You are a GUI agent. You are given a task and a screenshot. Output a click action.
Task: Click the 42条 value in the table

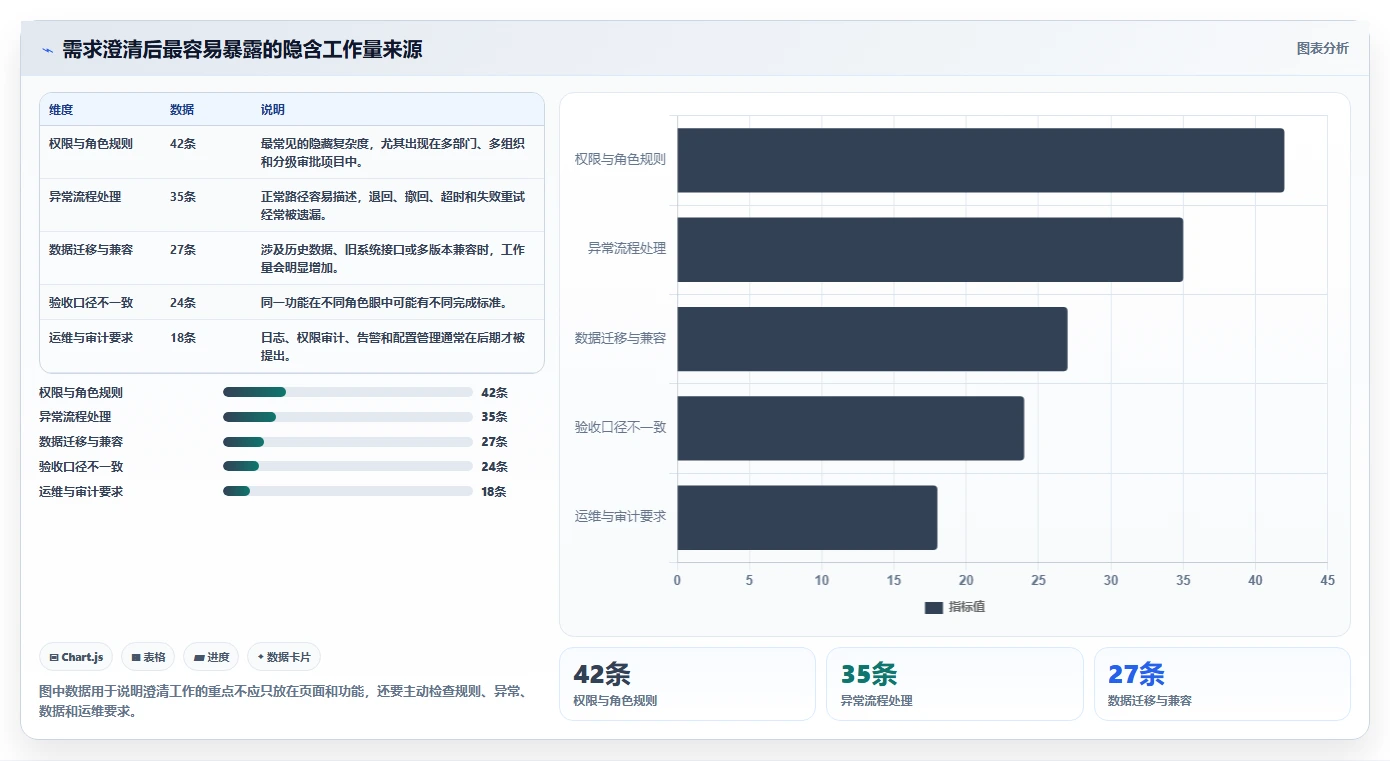pos(183,144)
